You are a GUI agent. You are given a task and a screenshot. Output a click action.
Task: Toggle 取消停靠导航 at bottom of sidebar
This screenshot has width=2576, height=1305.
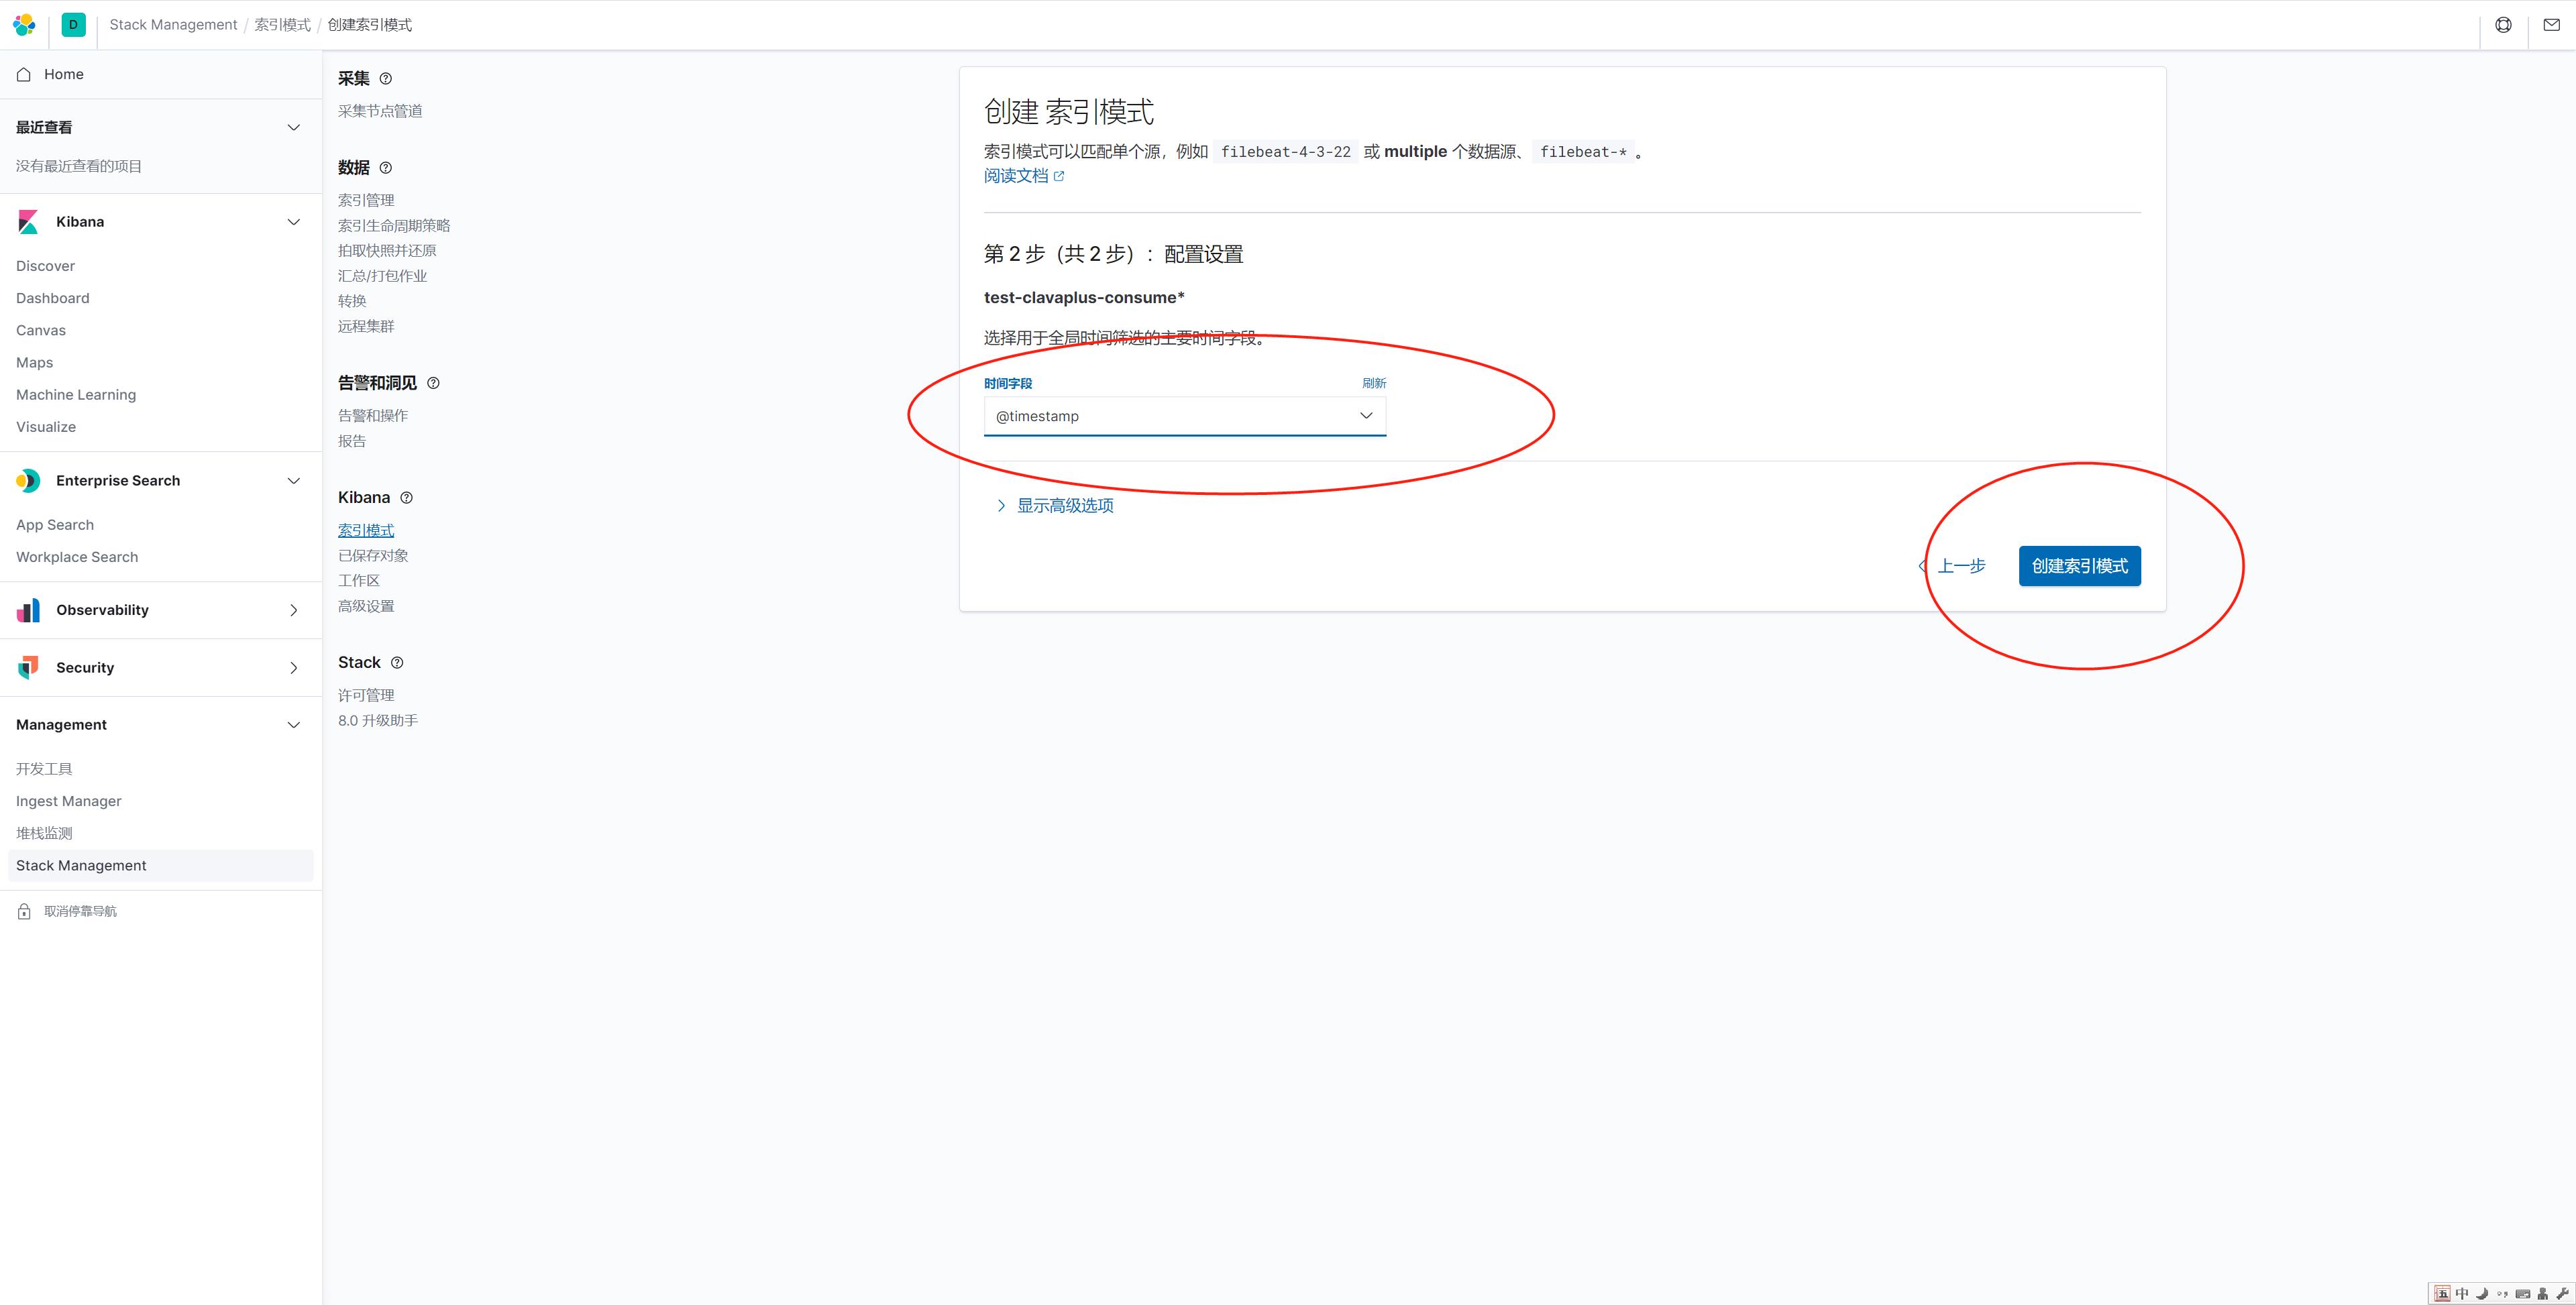78,911
